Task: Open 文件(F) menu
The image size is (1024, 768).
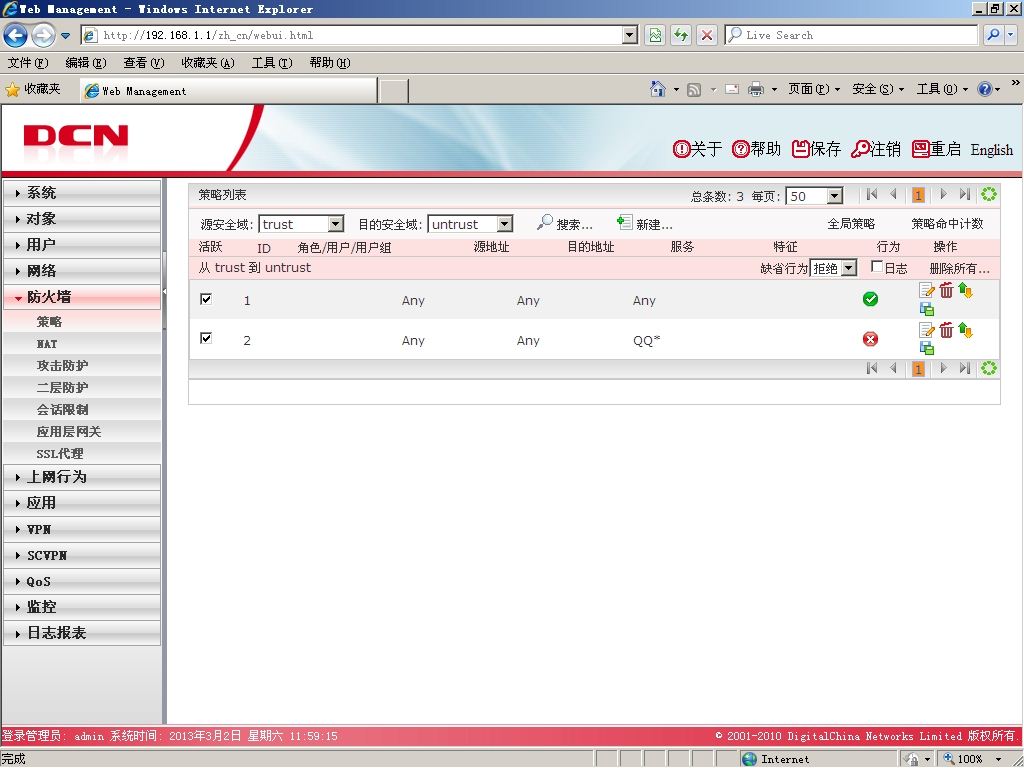Action: [28, 63]
